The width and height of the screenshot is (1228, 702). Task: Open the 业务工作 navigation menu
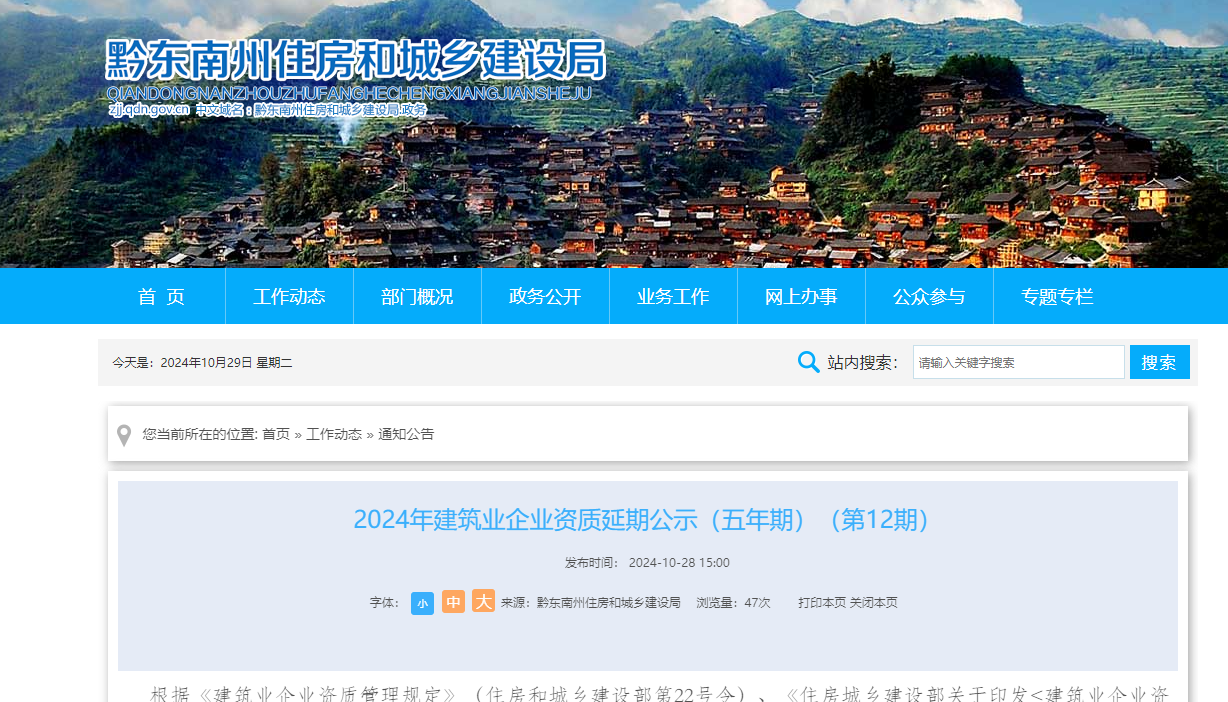673,296
